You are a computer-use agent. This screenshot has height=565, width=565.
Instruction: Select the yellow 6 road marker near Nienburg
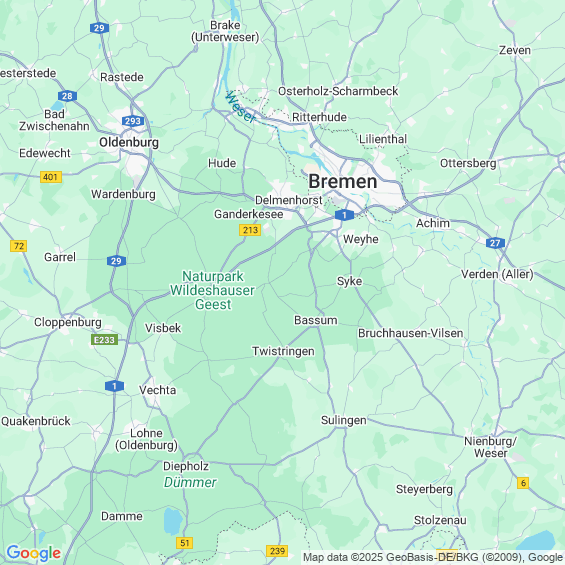[x=523, y=483]
